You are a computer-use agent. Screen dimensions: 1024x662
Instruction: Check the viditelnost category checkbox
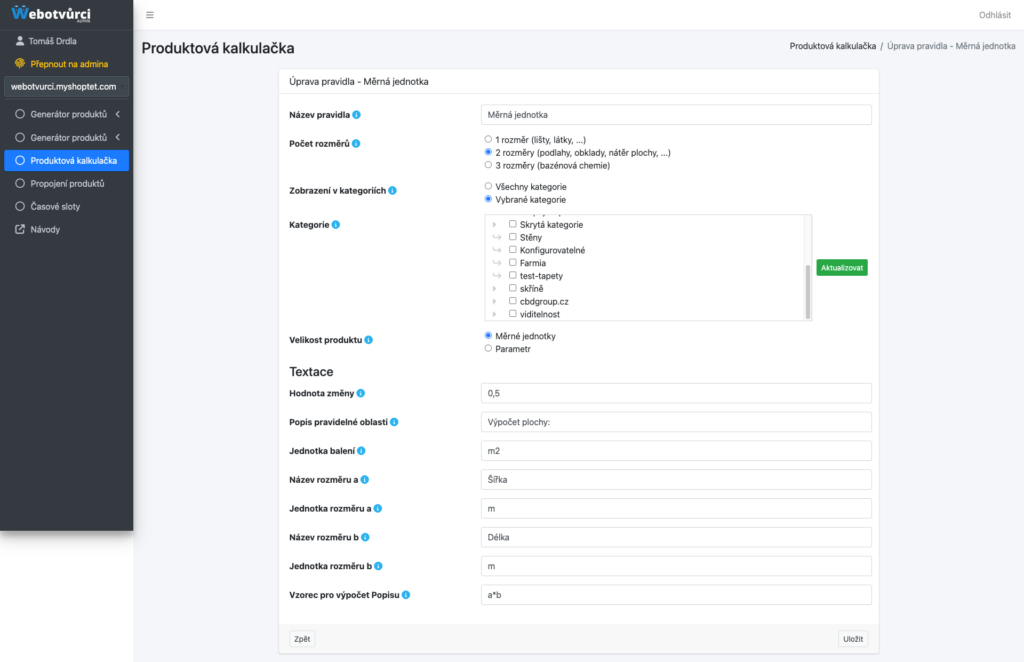point(513,314)
